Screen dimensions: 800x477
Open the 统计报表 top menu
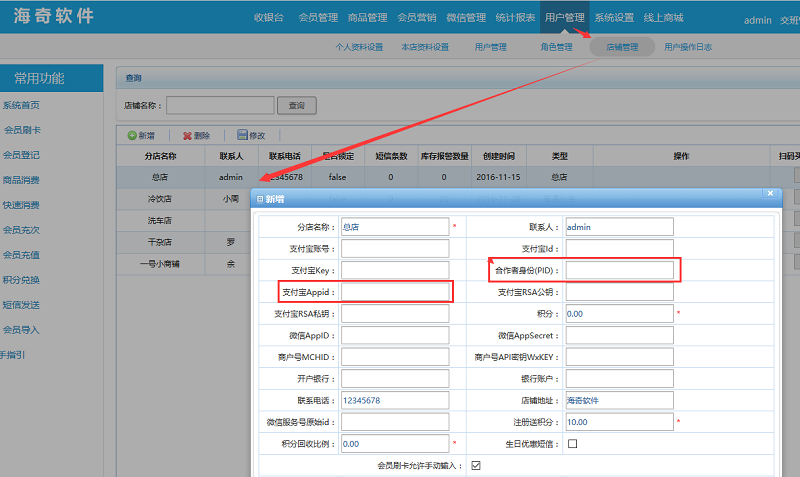[515, 17]
